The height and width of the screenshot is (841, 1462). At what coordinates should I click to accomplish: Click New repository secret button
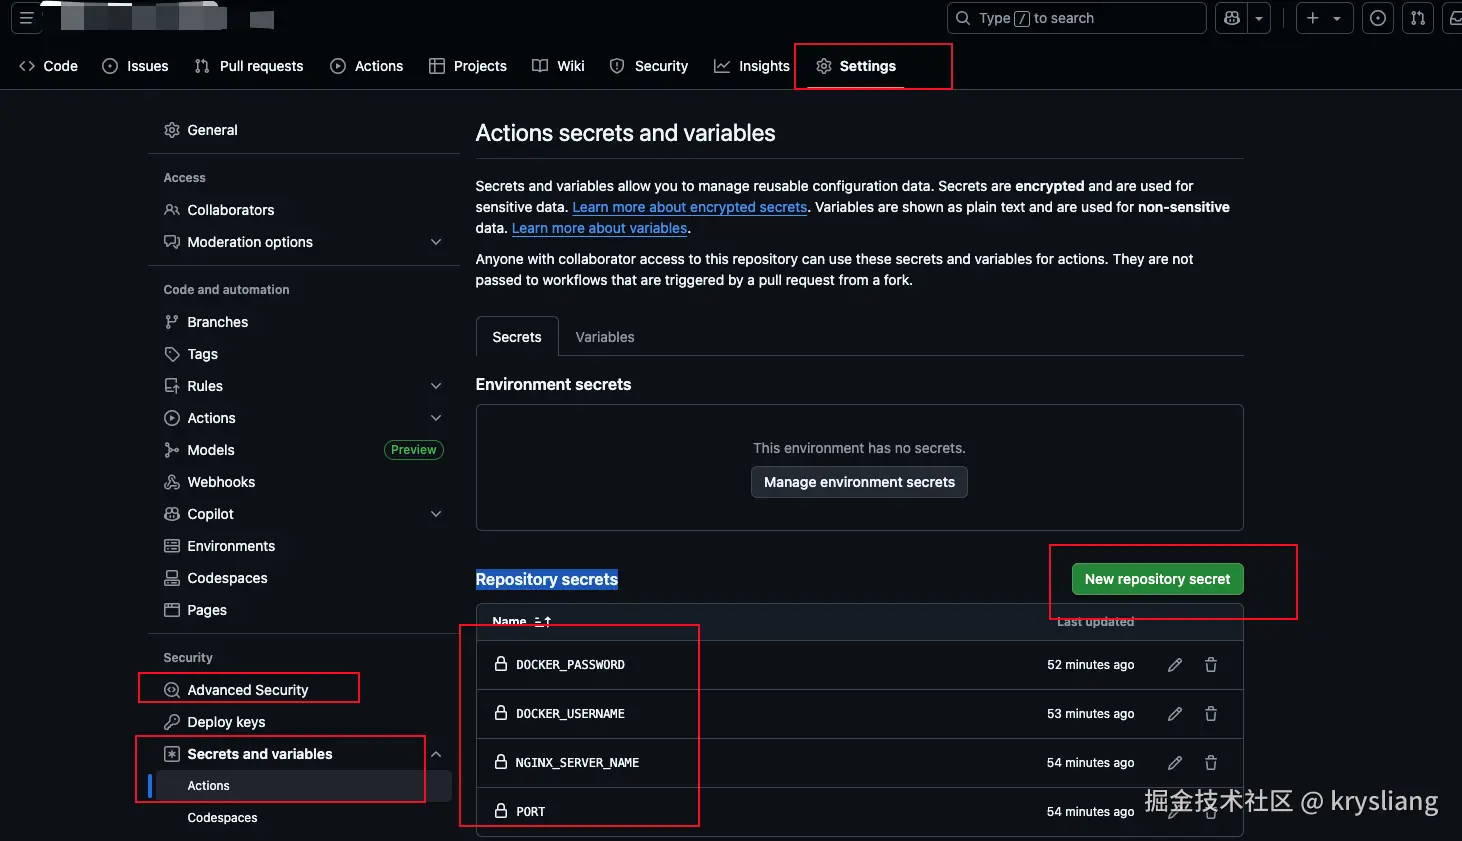pyautogui.click(x=1157, y=579)
